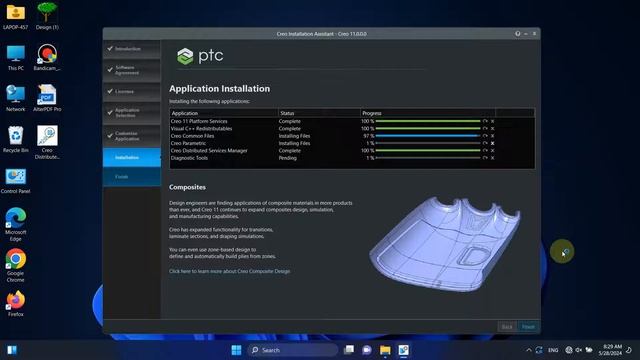The width and height of the screenshot is (640, 360).
Task: Click cancel X for Creo Distributed Services Manager
Action: click(x=492, y=151)
